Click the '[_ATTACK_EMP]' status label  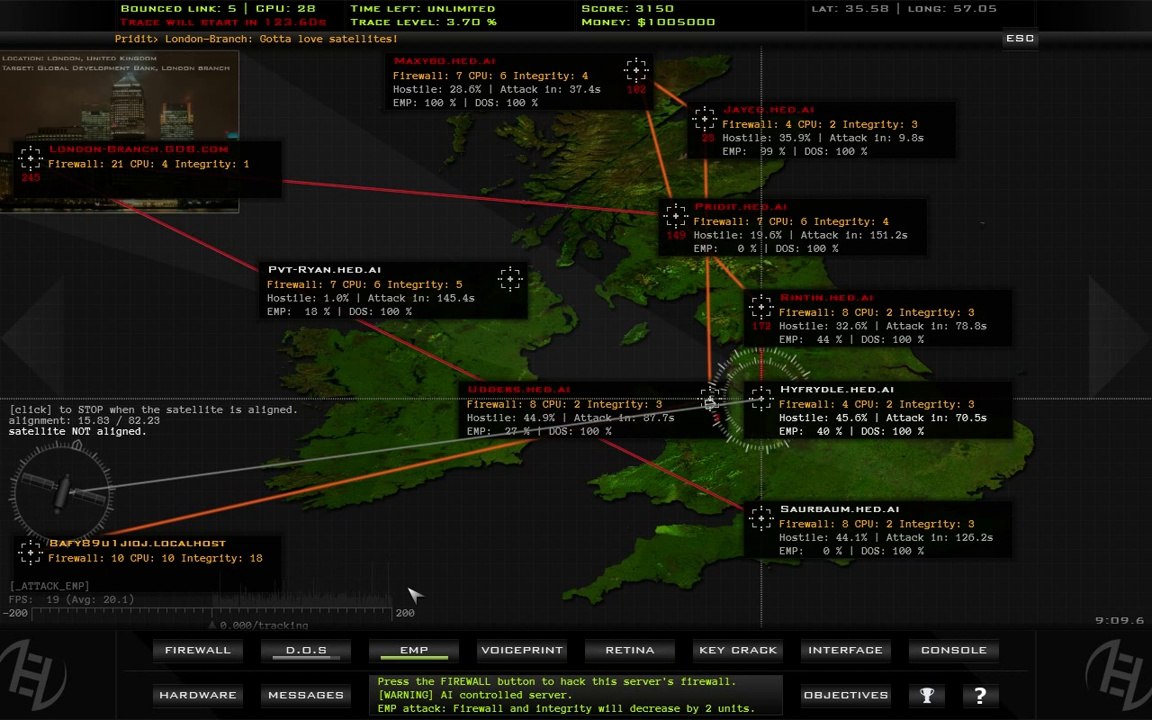(49, 586)
